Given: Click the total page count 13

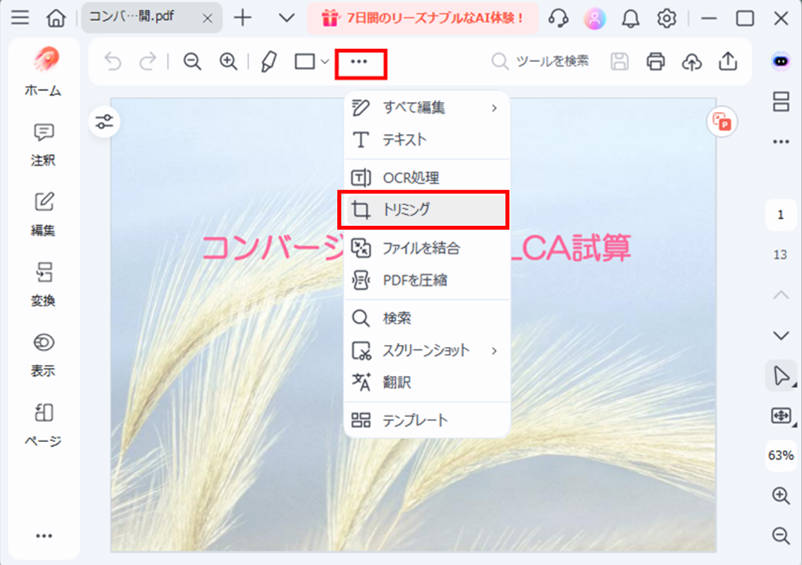Looking at the screenshot, I should coord(781,255).
